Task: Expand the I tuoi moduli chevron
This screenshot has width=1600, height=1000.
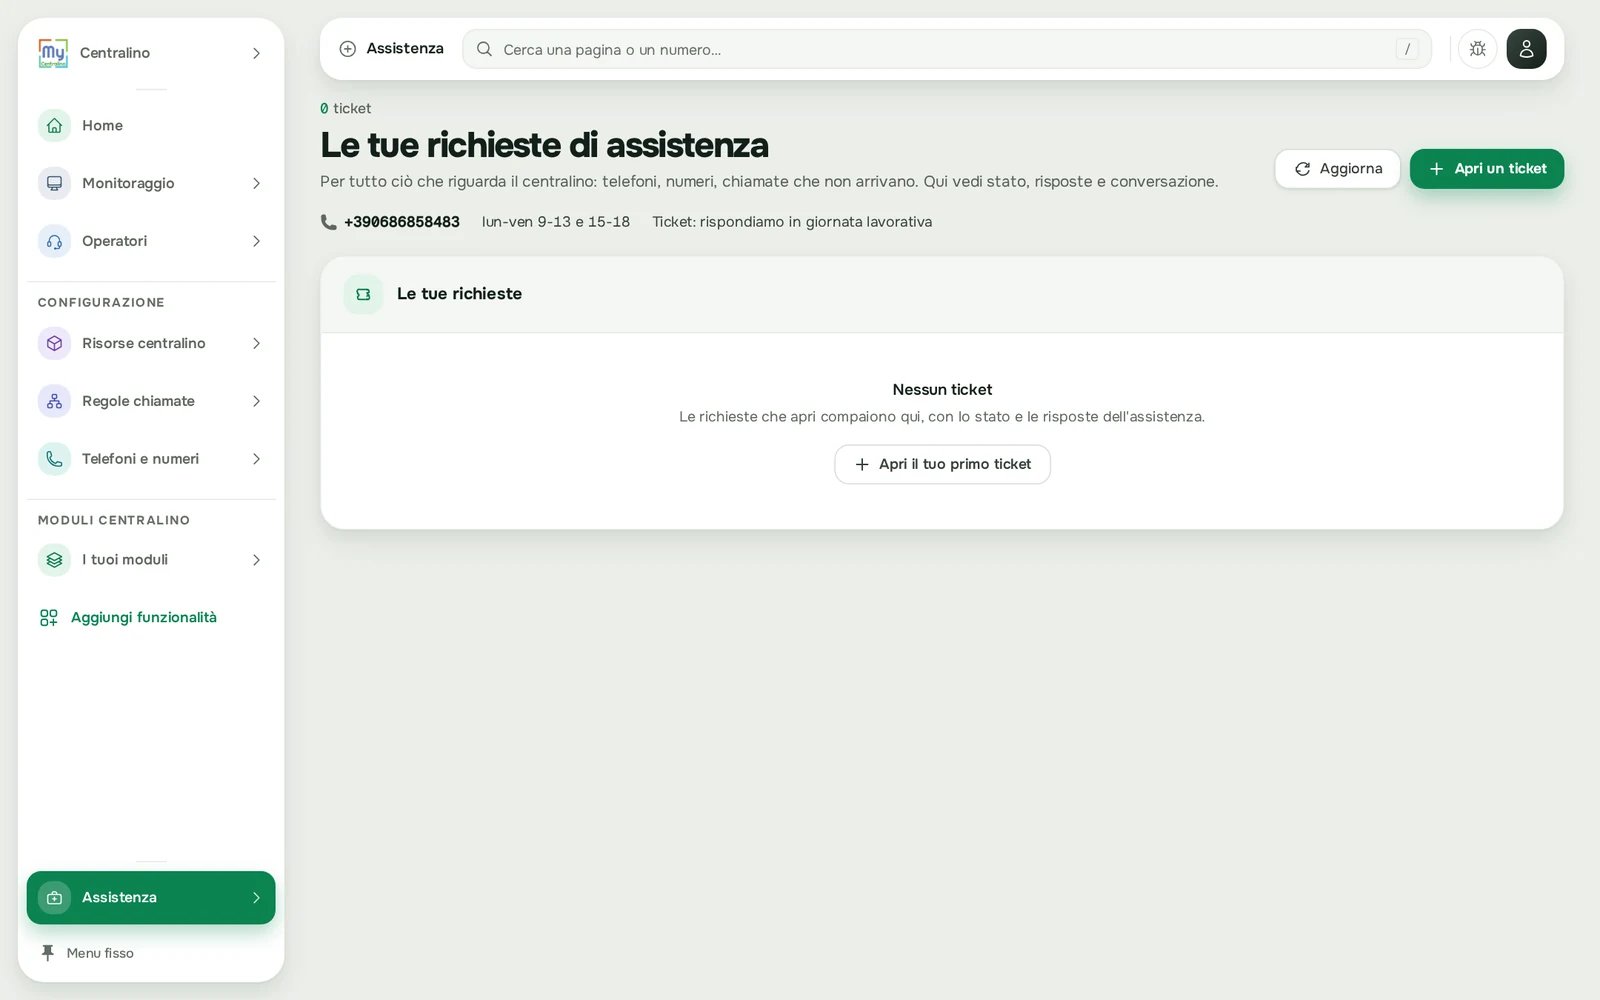Action: coord(256,560)
